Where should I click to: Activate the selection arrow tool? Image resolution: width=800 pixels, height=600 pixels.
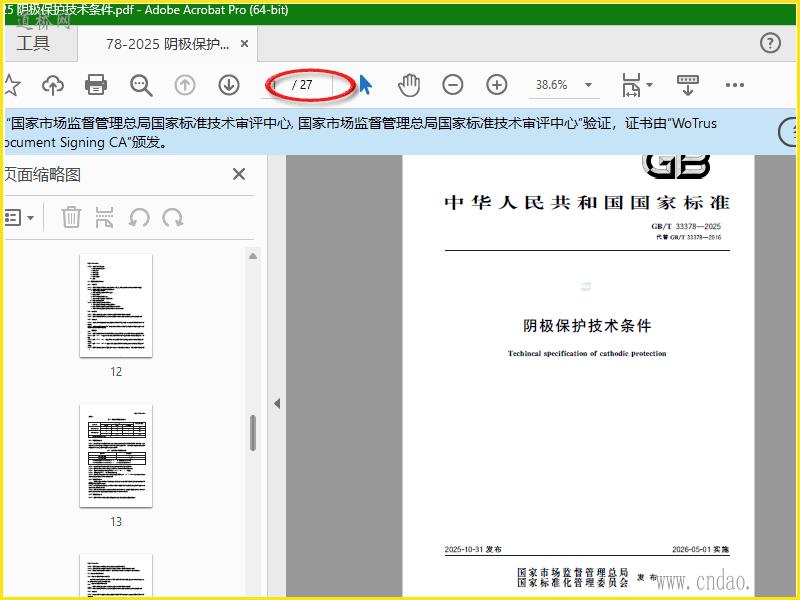tap(365, 85)
